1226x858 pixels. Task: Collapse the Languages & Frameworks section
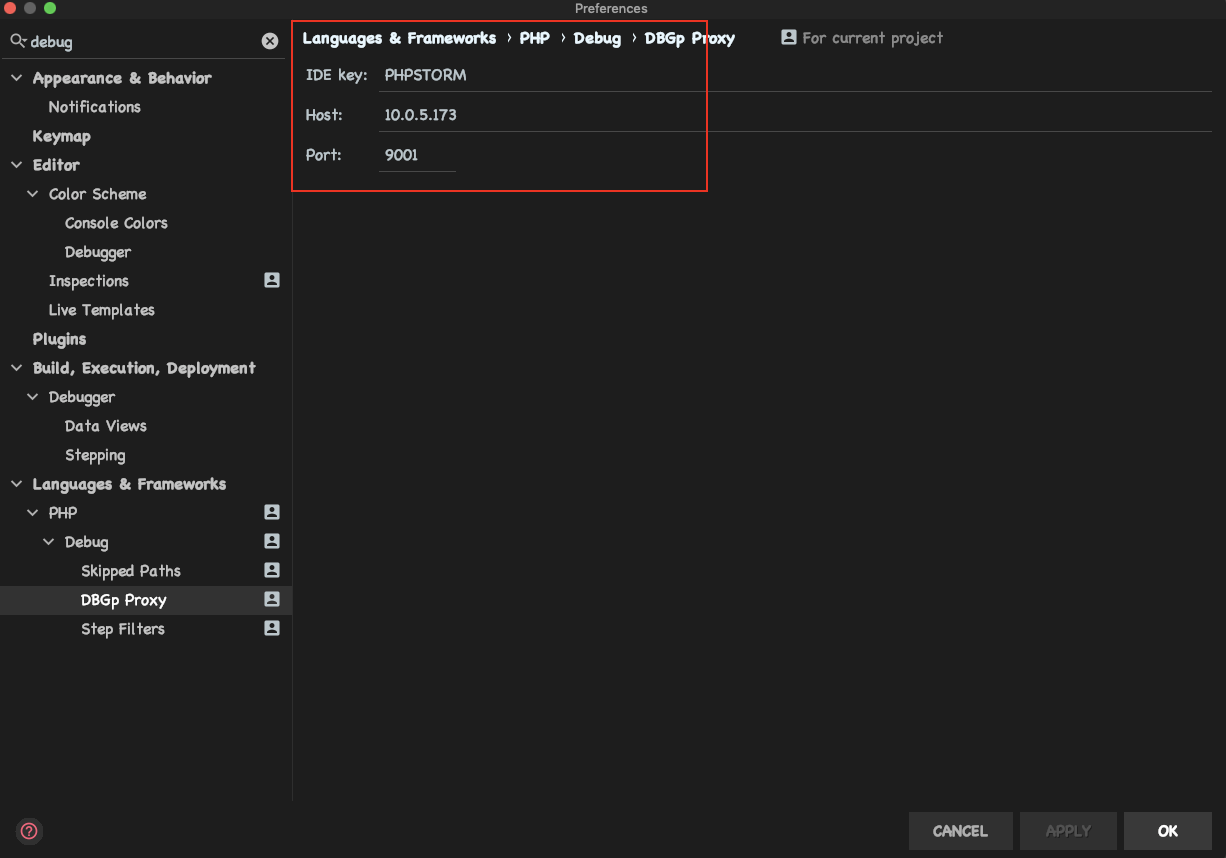point(17,484)
